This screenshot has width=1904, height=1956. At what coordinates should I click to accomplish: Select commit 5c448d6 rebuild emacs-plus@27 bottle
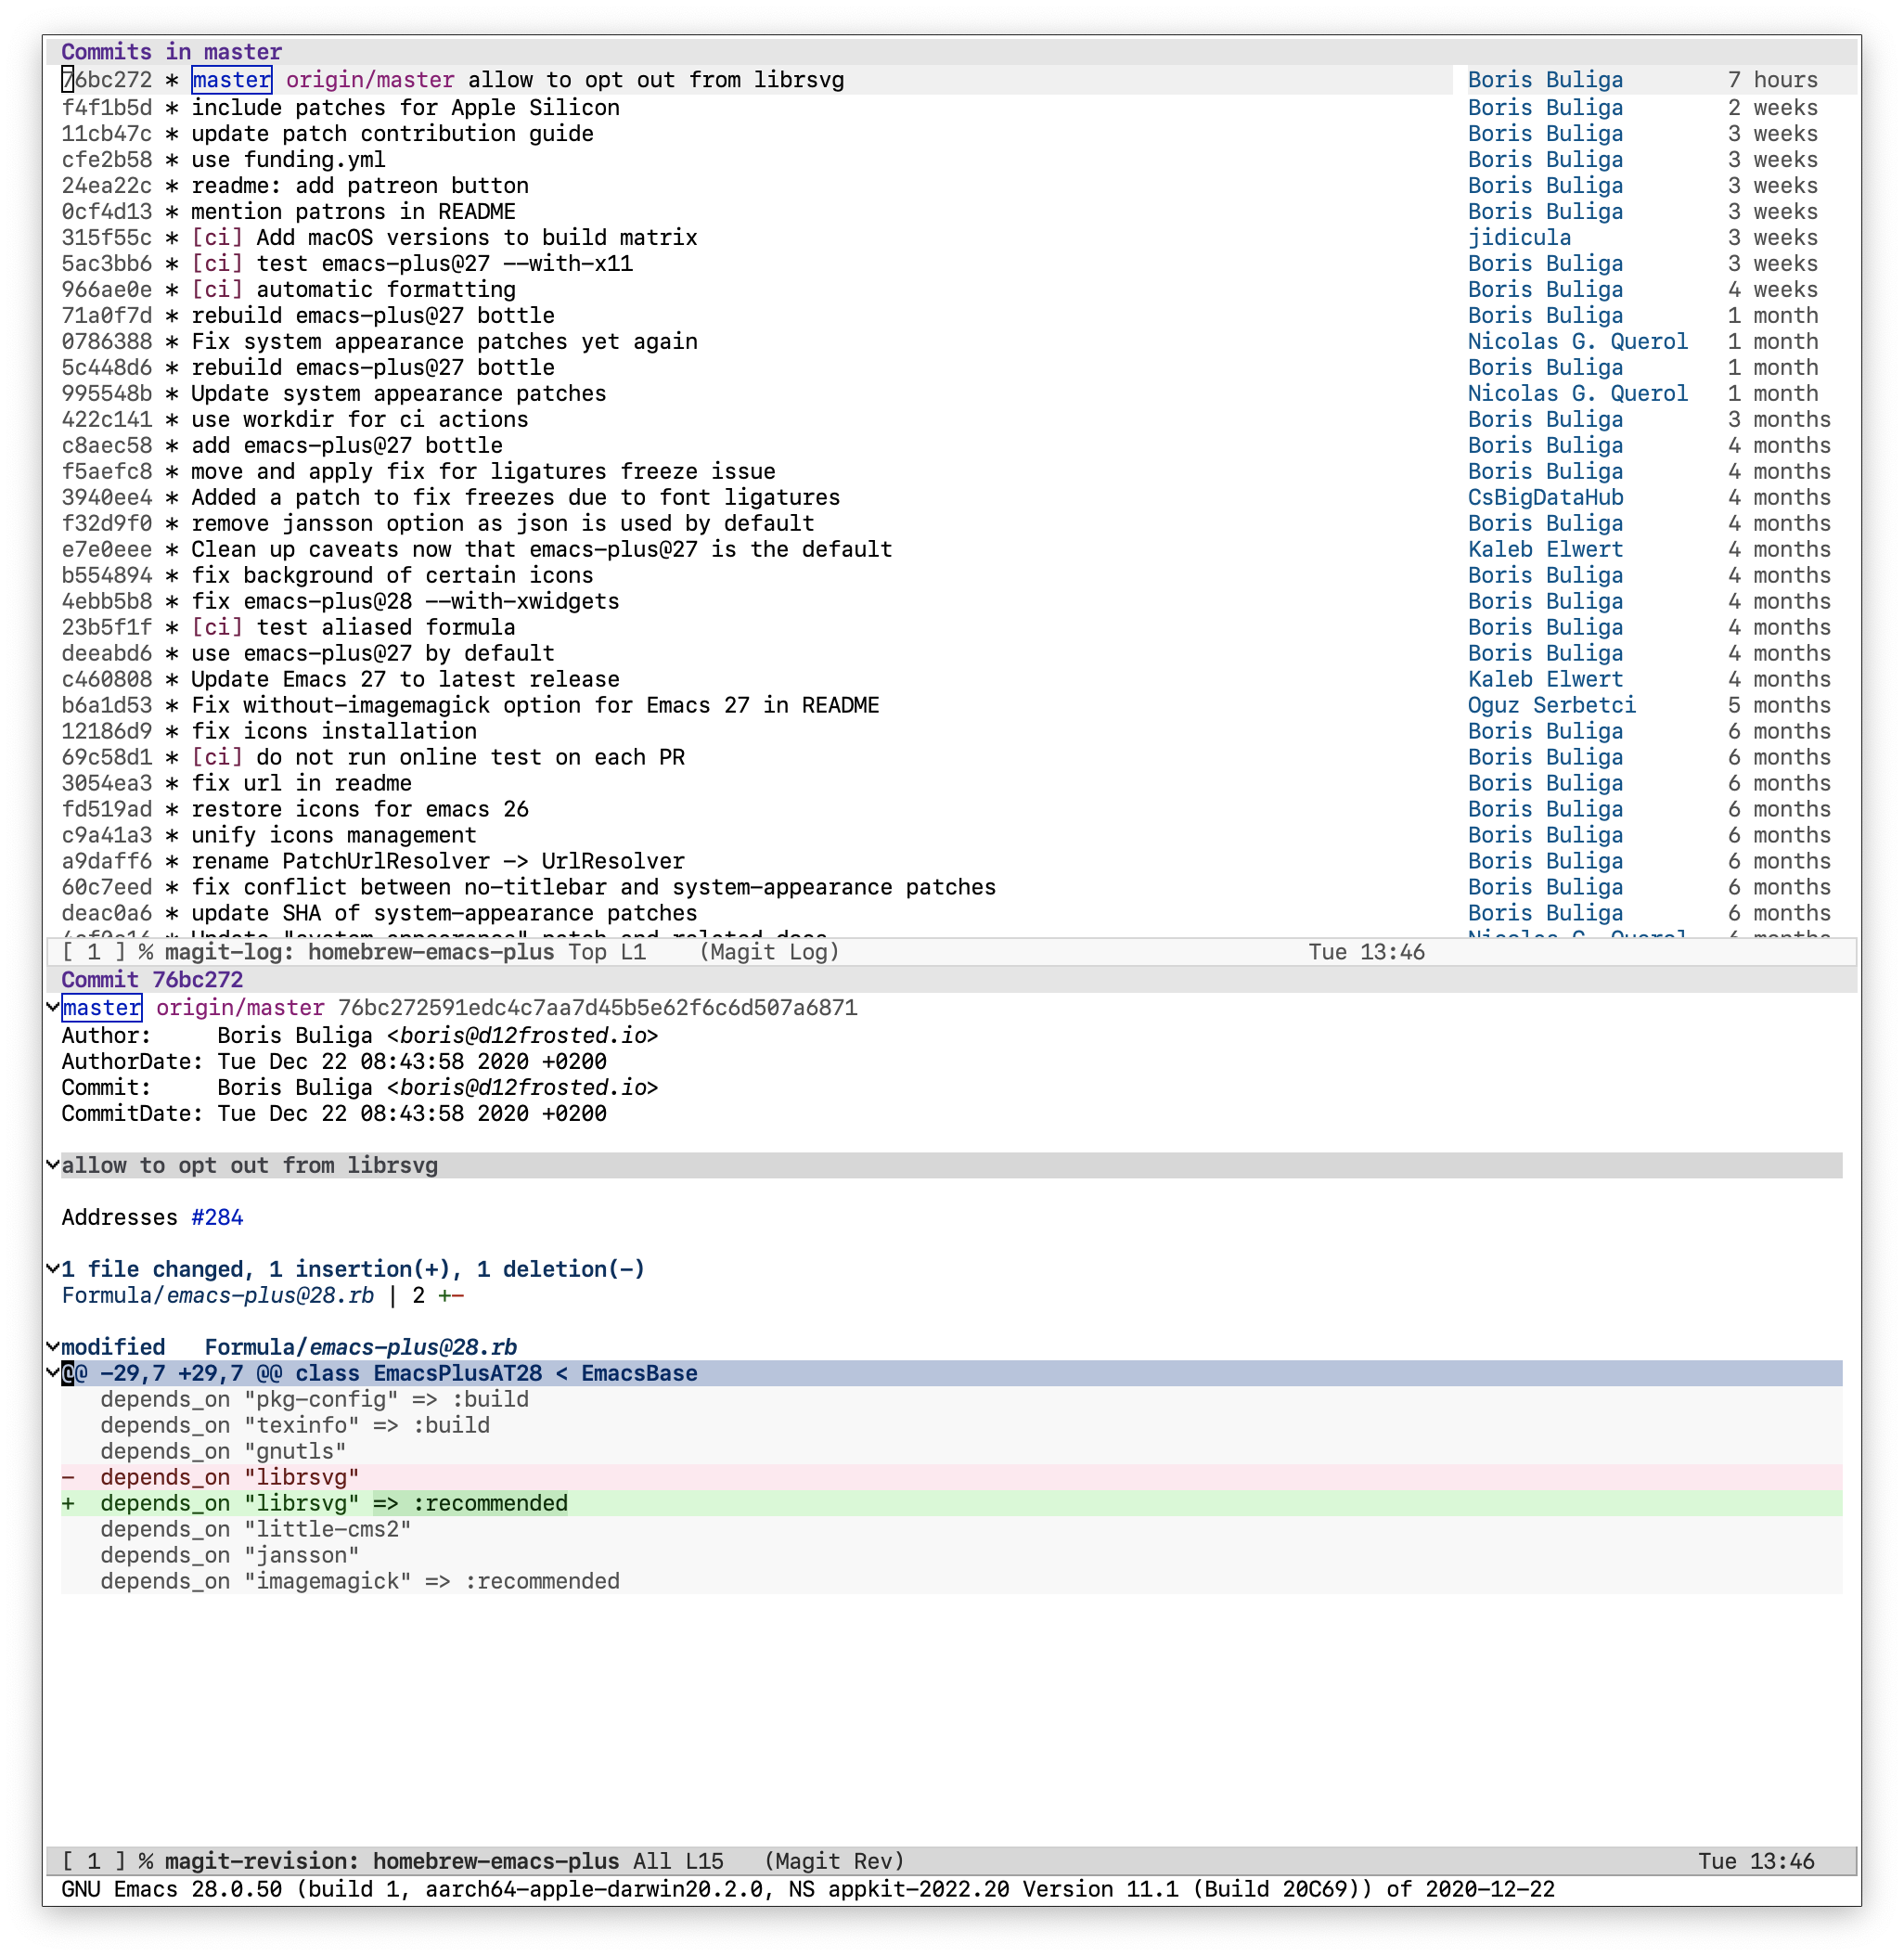tap(308, 367)
